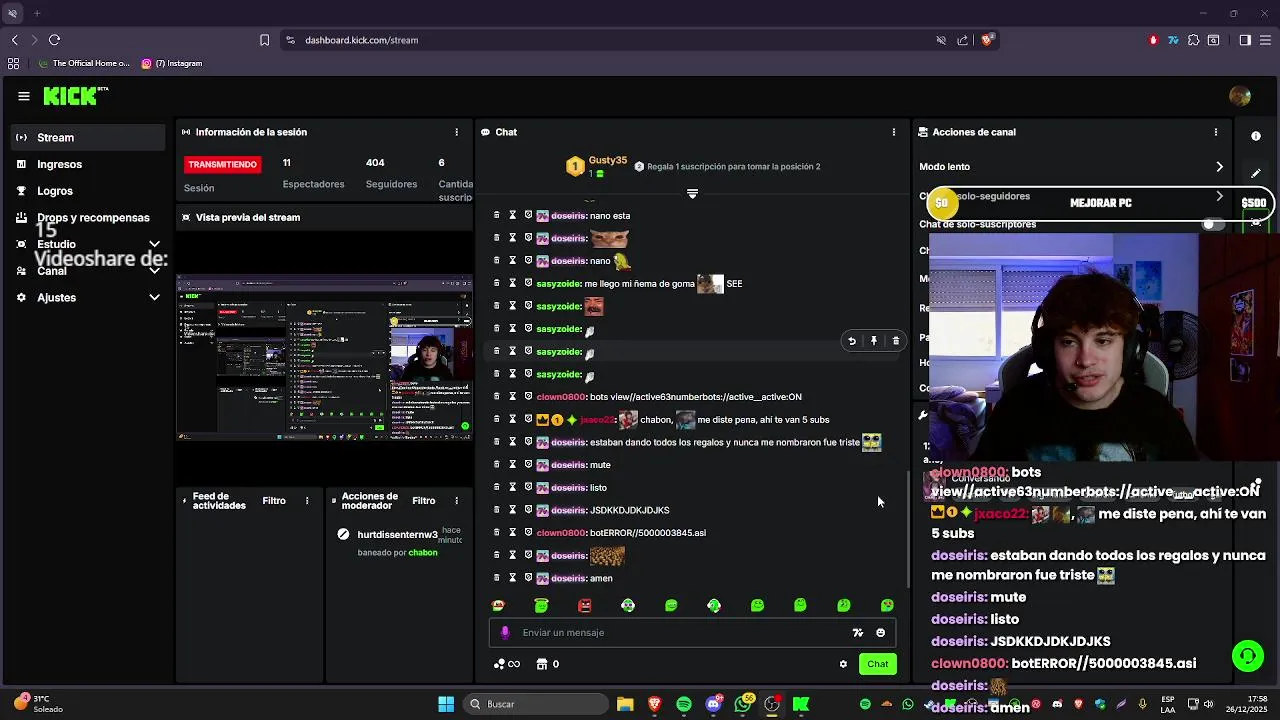Open Spotify from the taskbar
The height and width of the screenshot is (720, 1280).
click(x=684, y=704)
